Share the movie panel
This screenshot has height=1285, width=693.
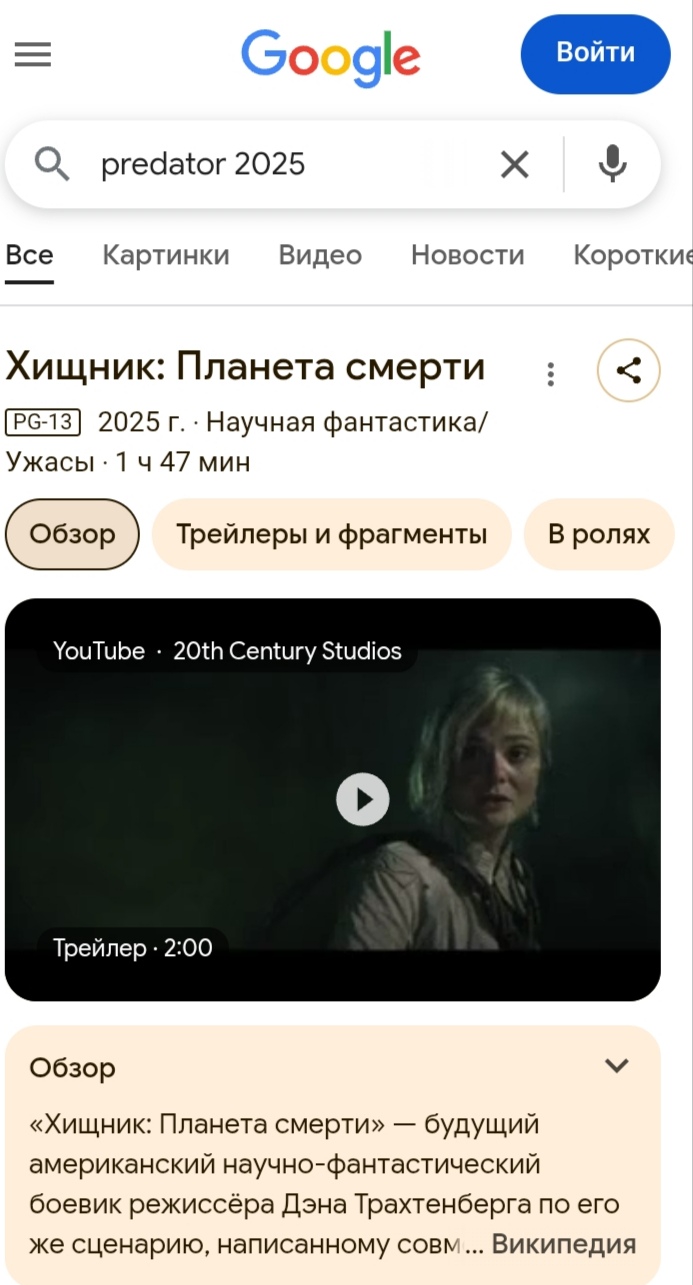(628, 372)
